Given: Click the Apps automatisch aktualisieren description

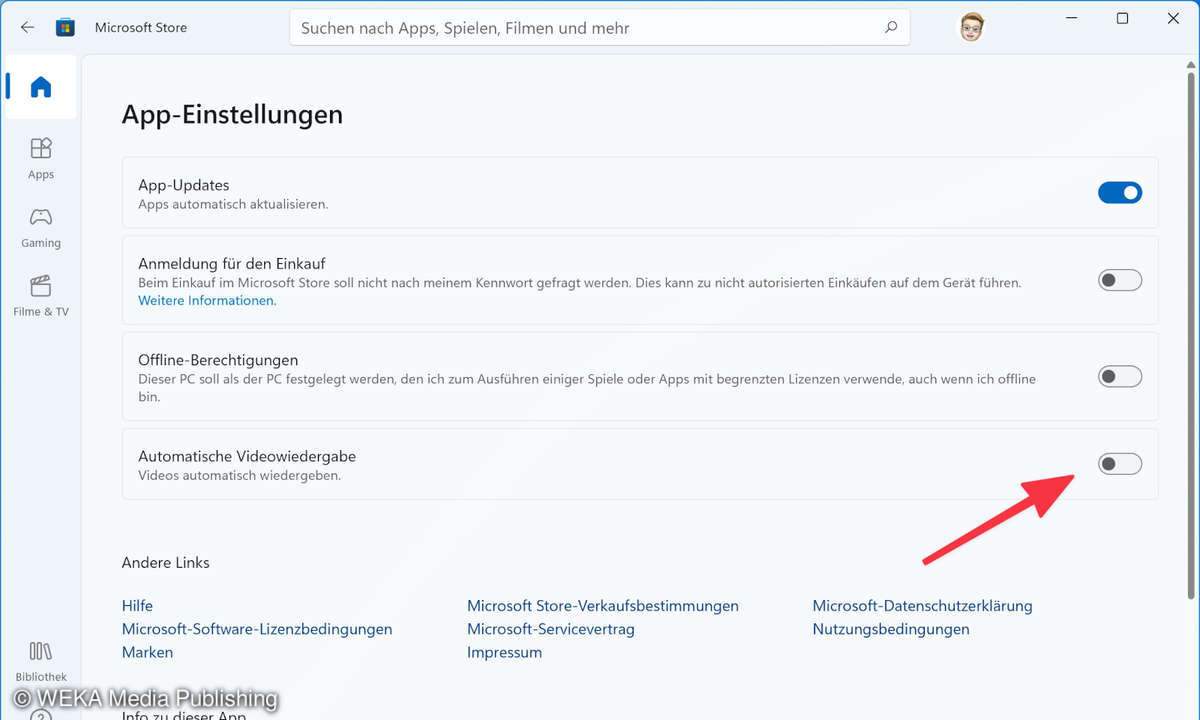Looking at the screenshot, I should pyautogui.click(x=233, y=204).
